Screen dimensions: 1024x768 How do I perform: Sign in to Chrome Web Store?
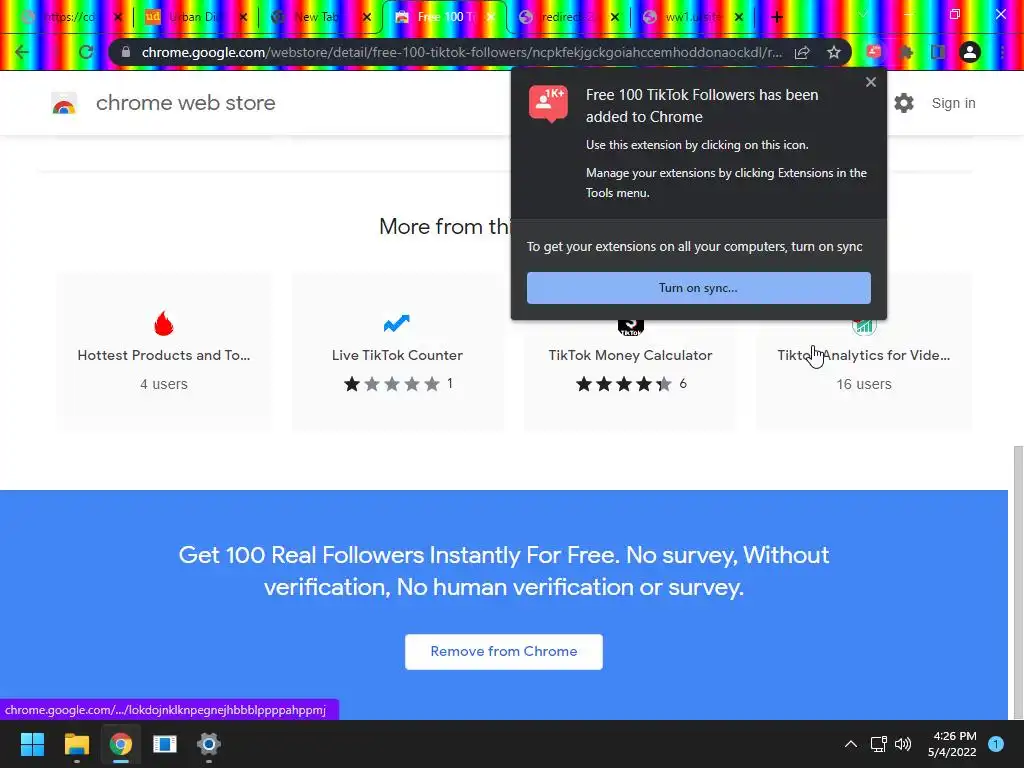[953, 103]
